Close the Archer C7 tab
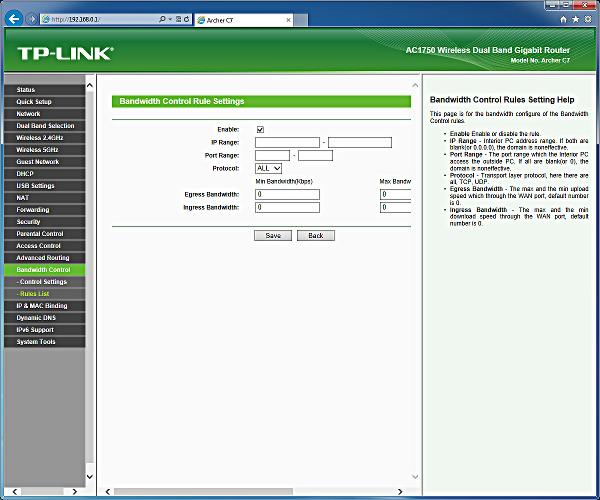Image resolution: width=600 pixels, height=500 pixels. point(289,20)
